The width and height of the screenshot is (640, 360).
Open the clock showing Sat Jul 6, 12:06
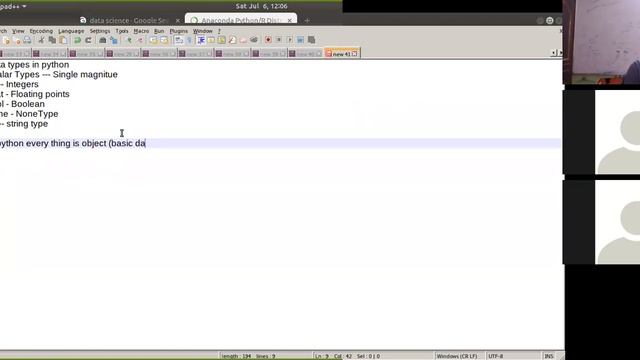(261, 6)
